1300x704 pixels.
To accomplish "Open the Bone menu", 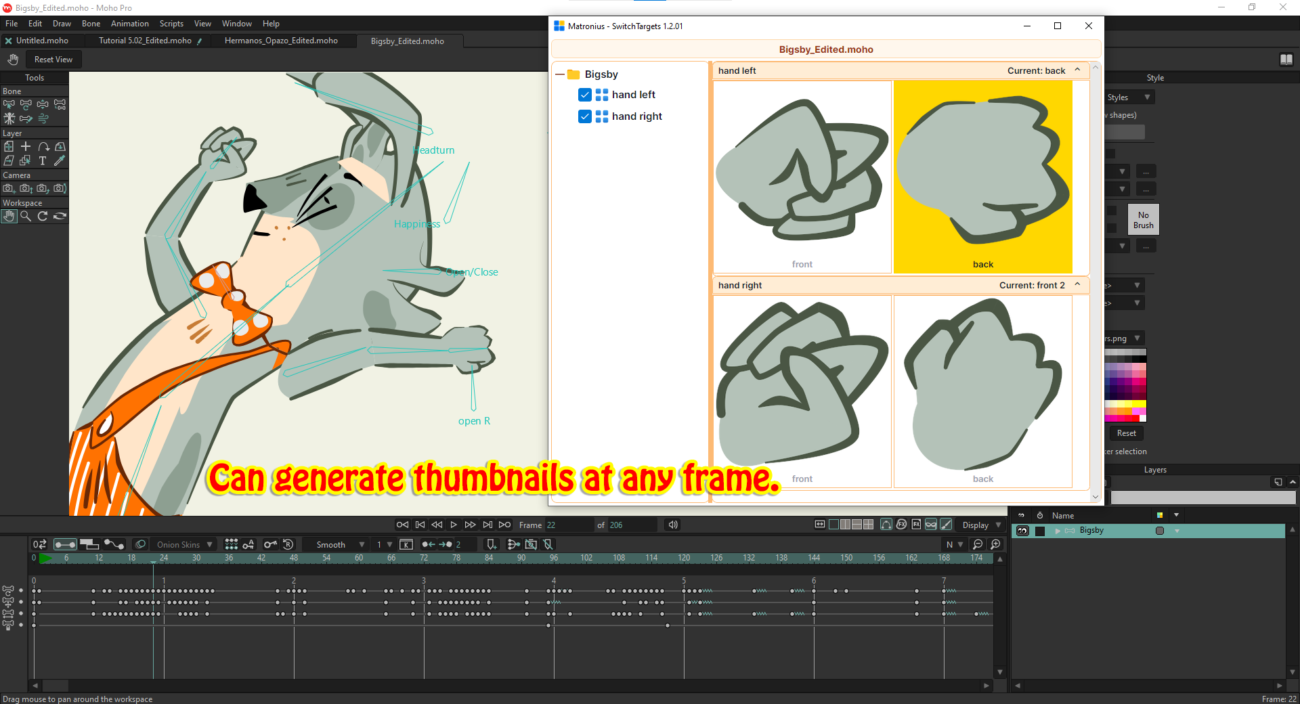I will click(x=91, y=23).
